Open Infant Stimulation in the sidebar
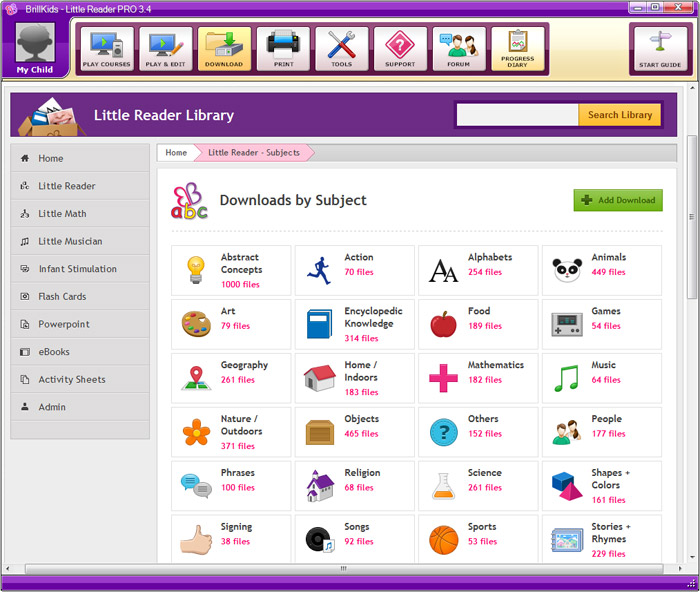Viewport: 700px width, 592px height. [80, 269]
